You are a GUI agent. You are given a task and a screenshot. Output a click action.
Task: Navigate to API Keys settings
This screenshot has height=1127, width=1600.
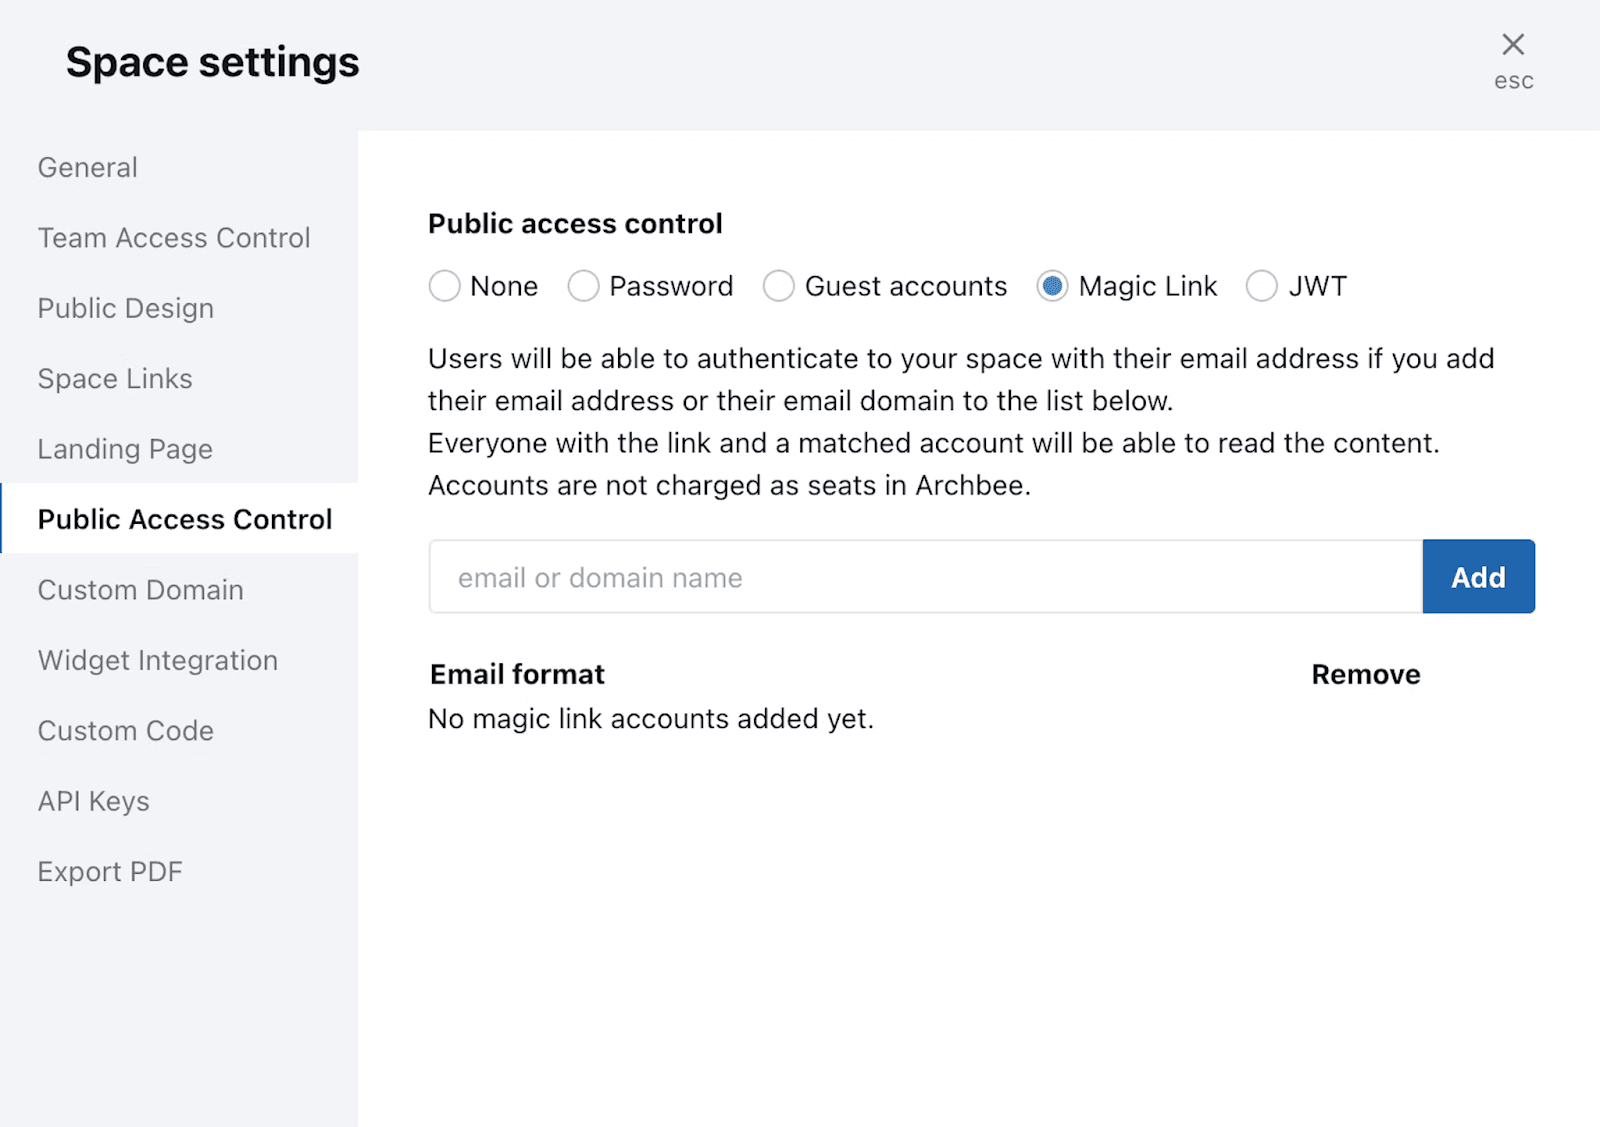coord(94,801)
